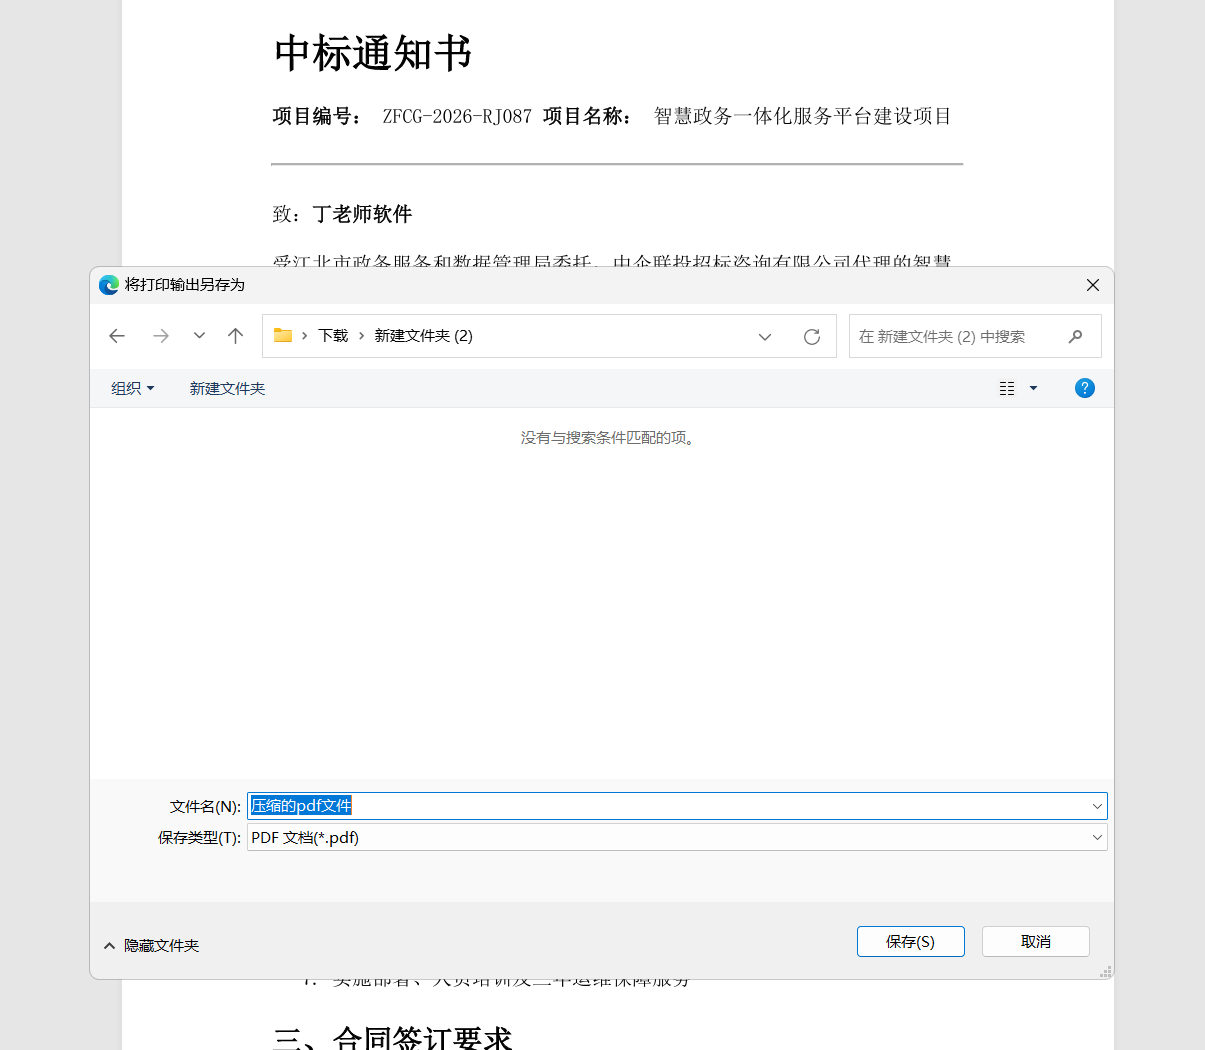Screen dimensions: 1205x1050
Task: Go back with the left arrow
Action: click(117, 336)
